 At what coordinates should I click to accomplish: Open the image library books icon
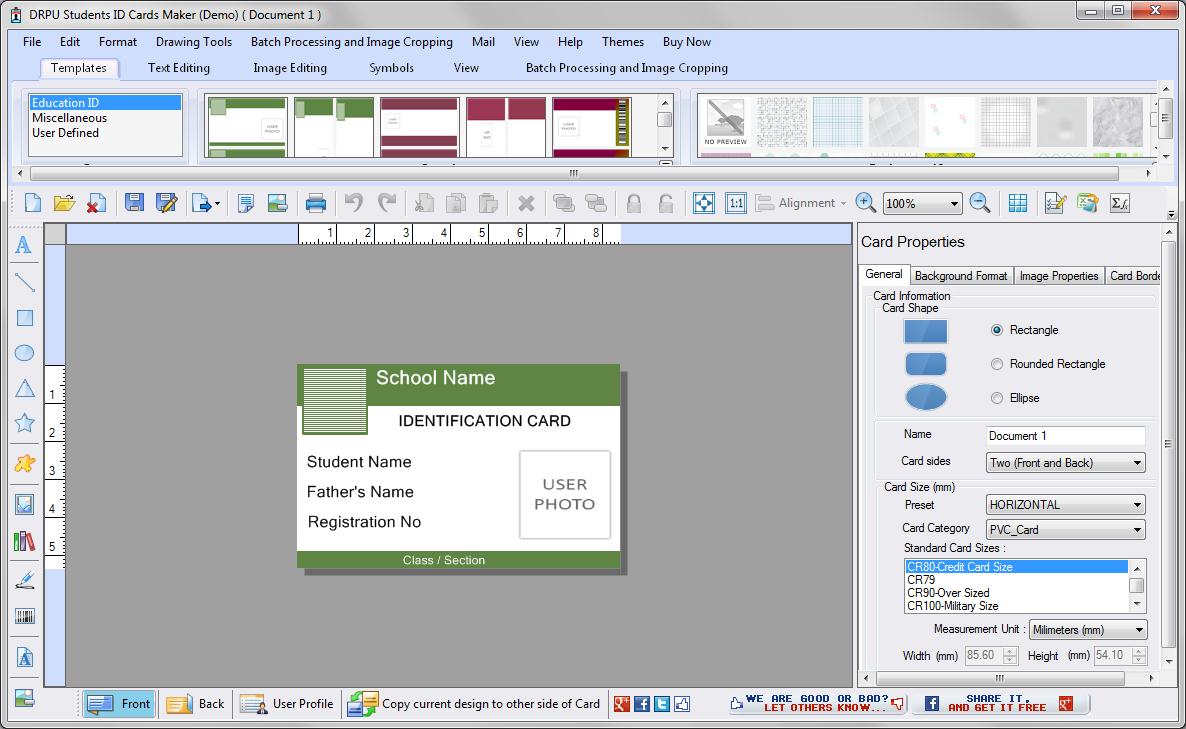click(x=24, y=541)
